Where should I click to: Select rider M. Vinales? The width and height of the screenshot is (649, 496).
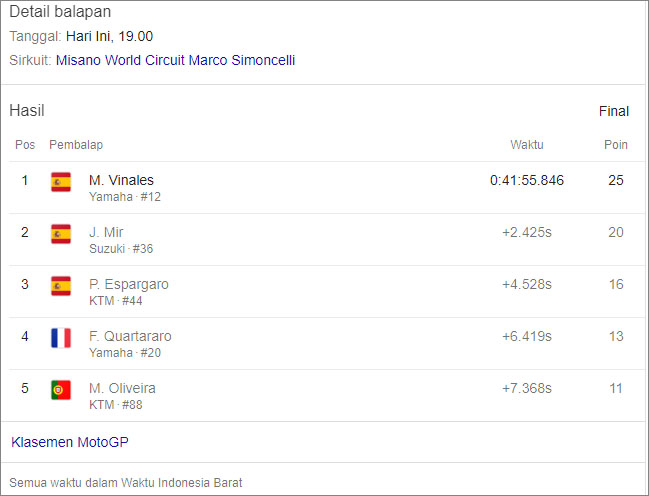pos(121,180)
